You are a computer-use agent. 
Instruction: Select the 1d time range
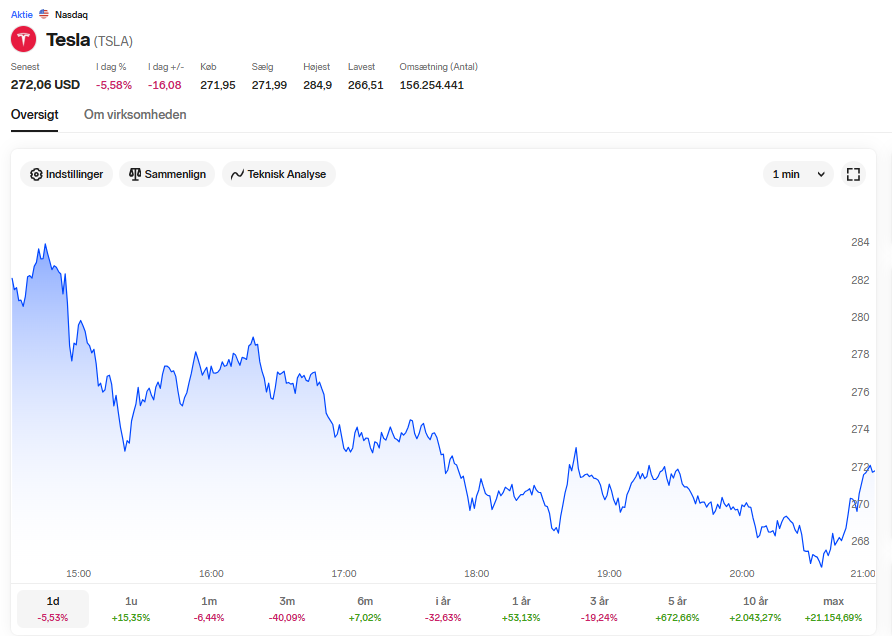pos(53,609)
